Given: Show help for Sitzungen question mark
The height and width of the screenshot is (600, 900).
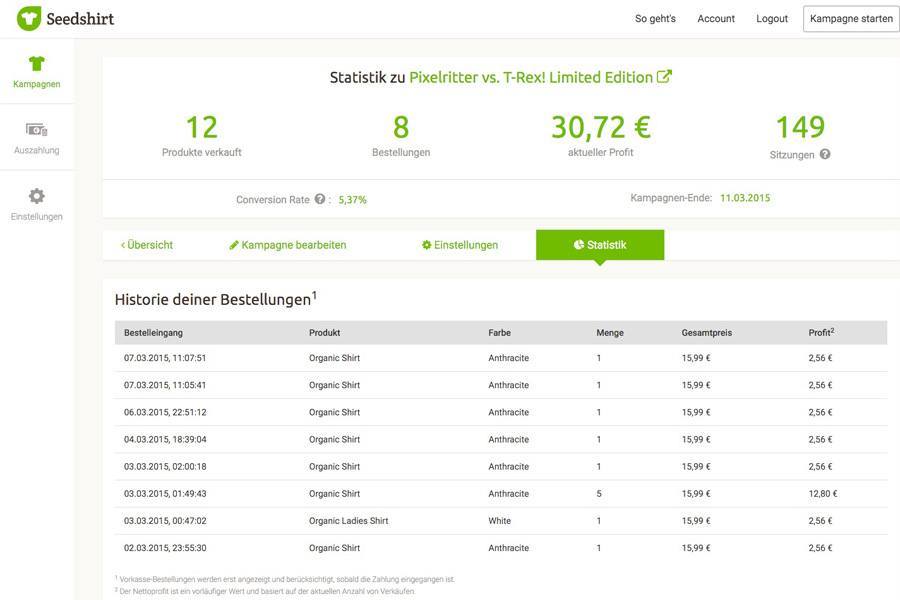Looking at the screenshot, I should (x=825, y=154).
